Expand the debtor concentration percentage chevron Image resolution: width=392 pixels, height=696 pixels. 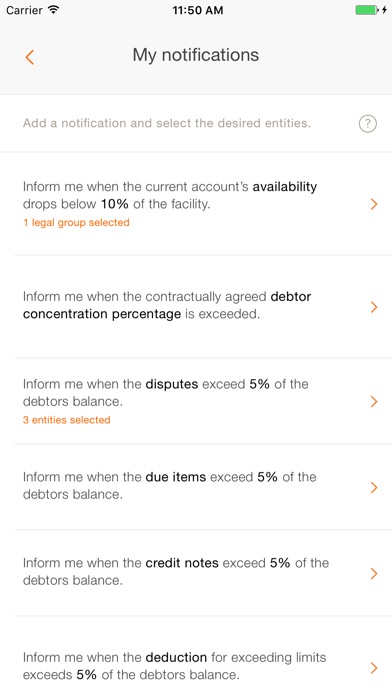point(374,307)
